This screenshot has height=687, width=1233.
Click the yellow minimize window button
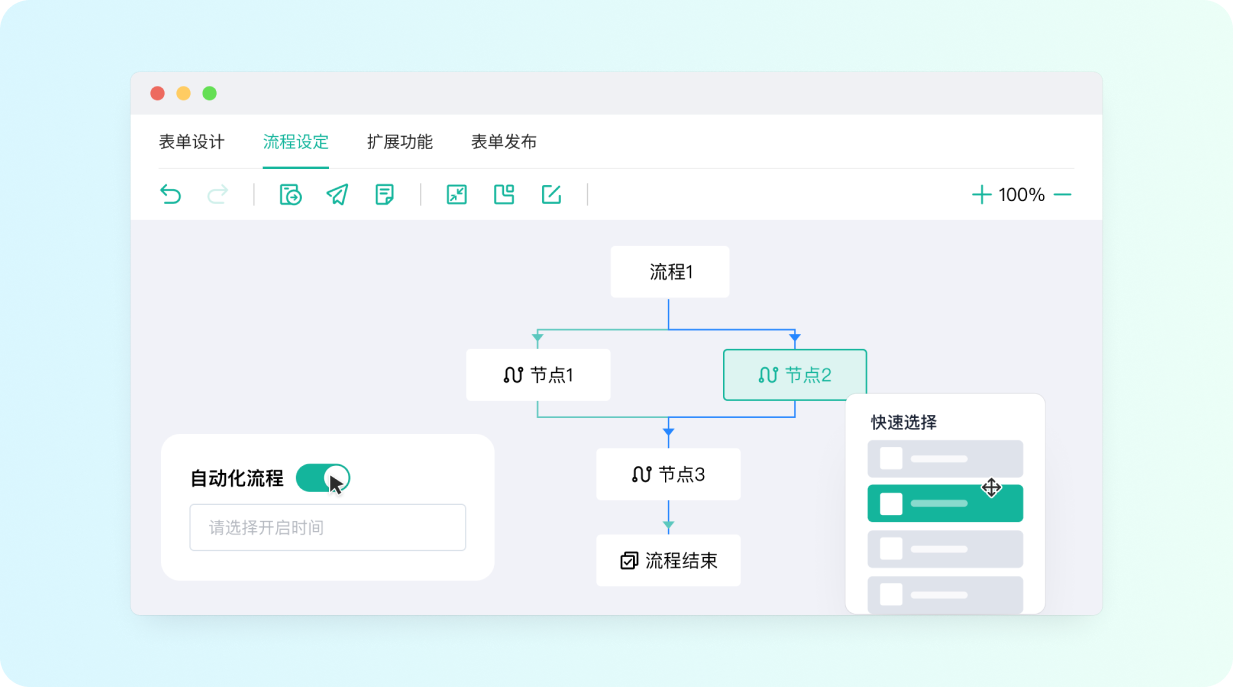pyautogui.click(x=183, y=93)
